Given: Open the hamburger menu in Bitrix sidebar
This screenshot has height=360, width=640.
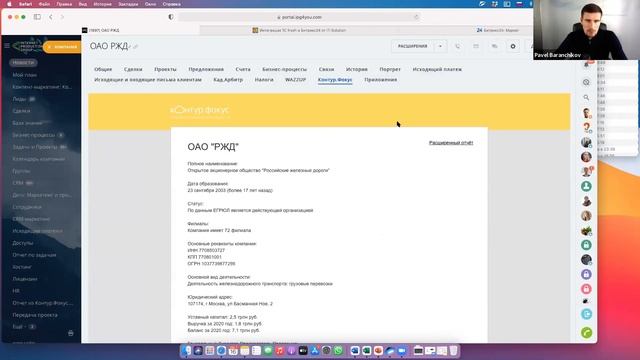Looking at the screenshot, I should [x=7, y=46].
